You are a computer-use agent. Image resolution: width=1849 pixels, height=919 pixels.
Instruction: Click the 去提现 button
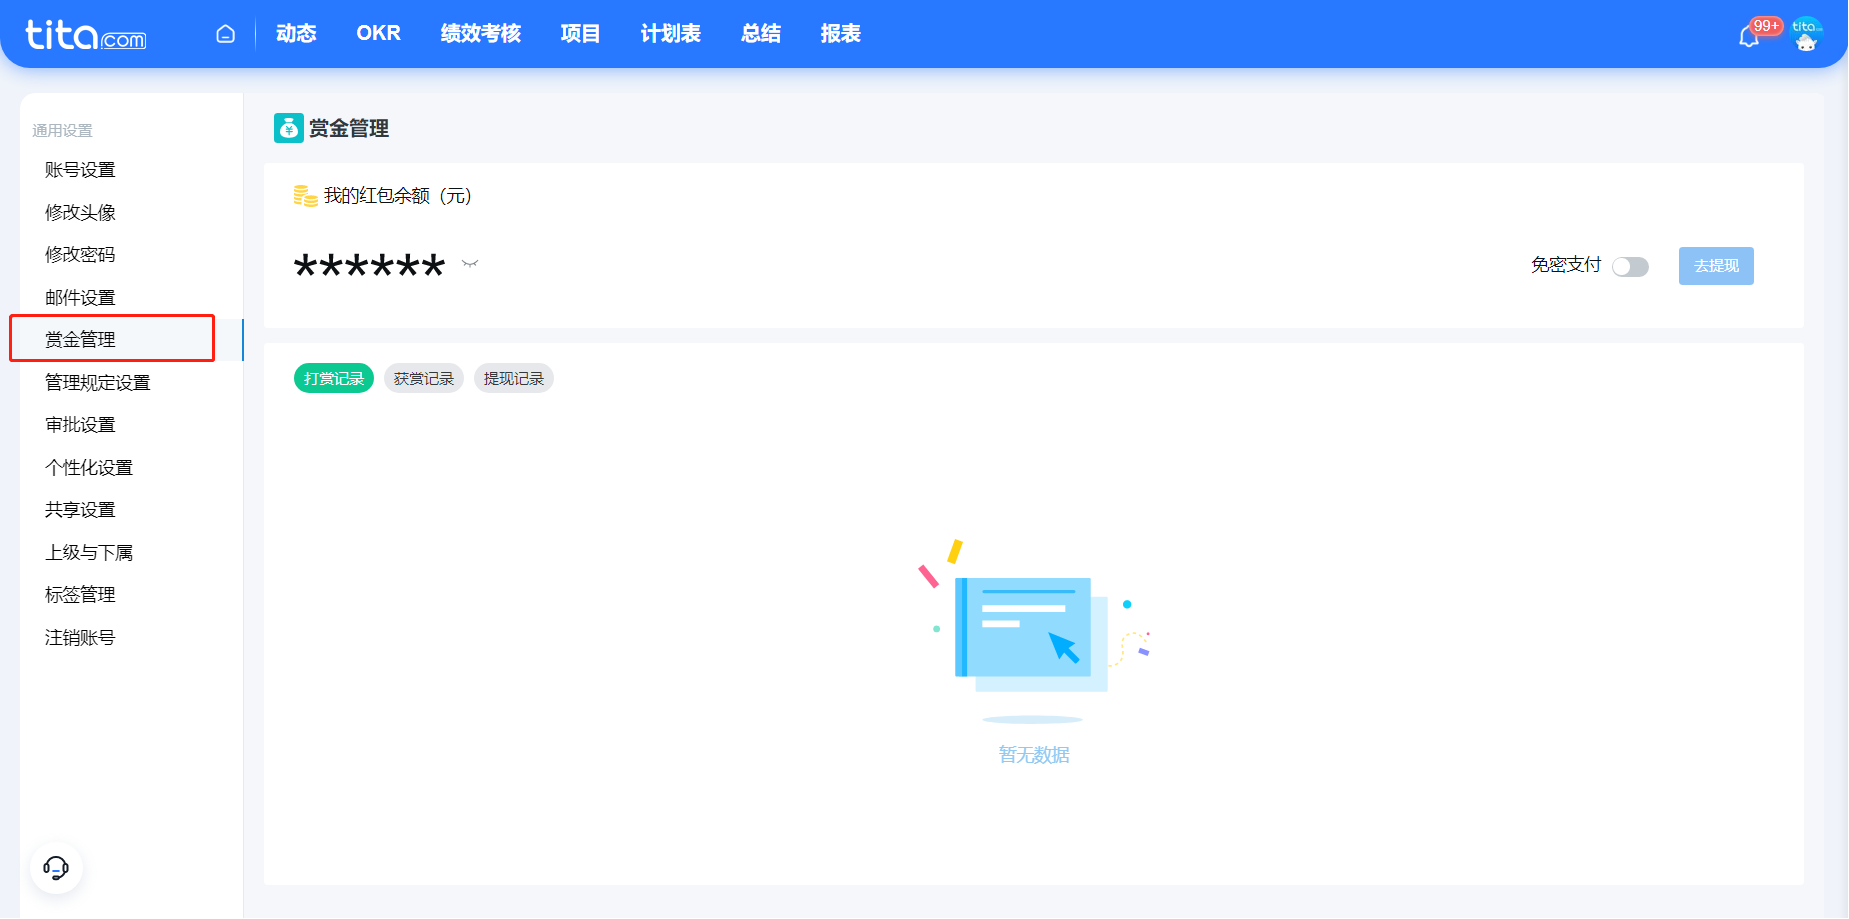tap(1715, 266)
